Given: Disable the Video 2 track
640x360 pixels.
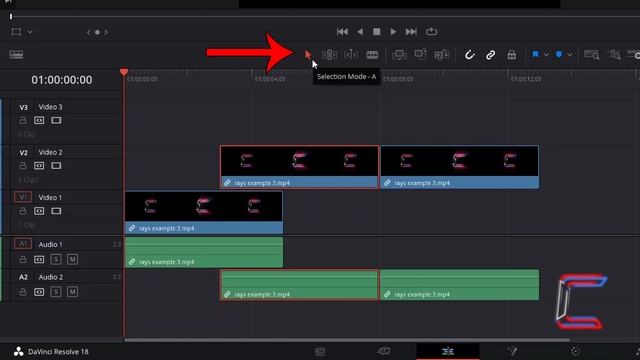Looking at the screenshot, I should [56, 166].
